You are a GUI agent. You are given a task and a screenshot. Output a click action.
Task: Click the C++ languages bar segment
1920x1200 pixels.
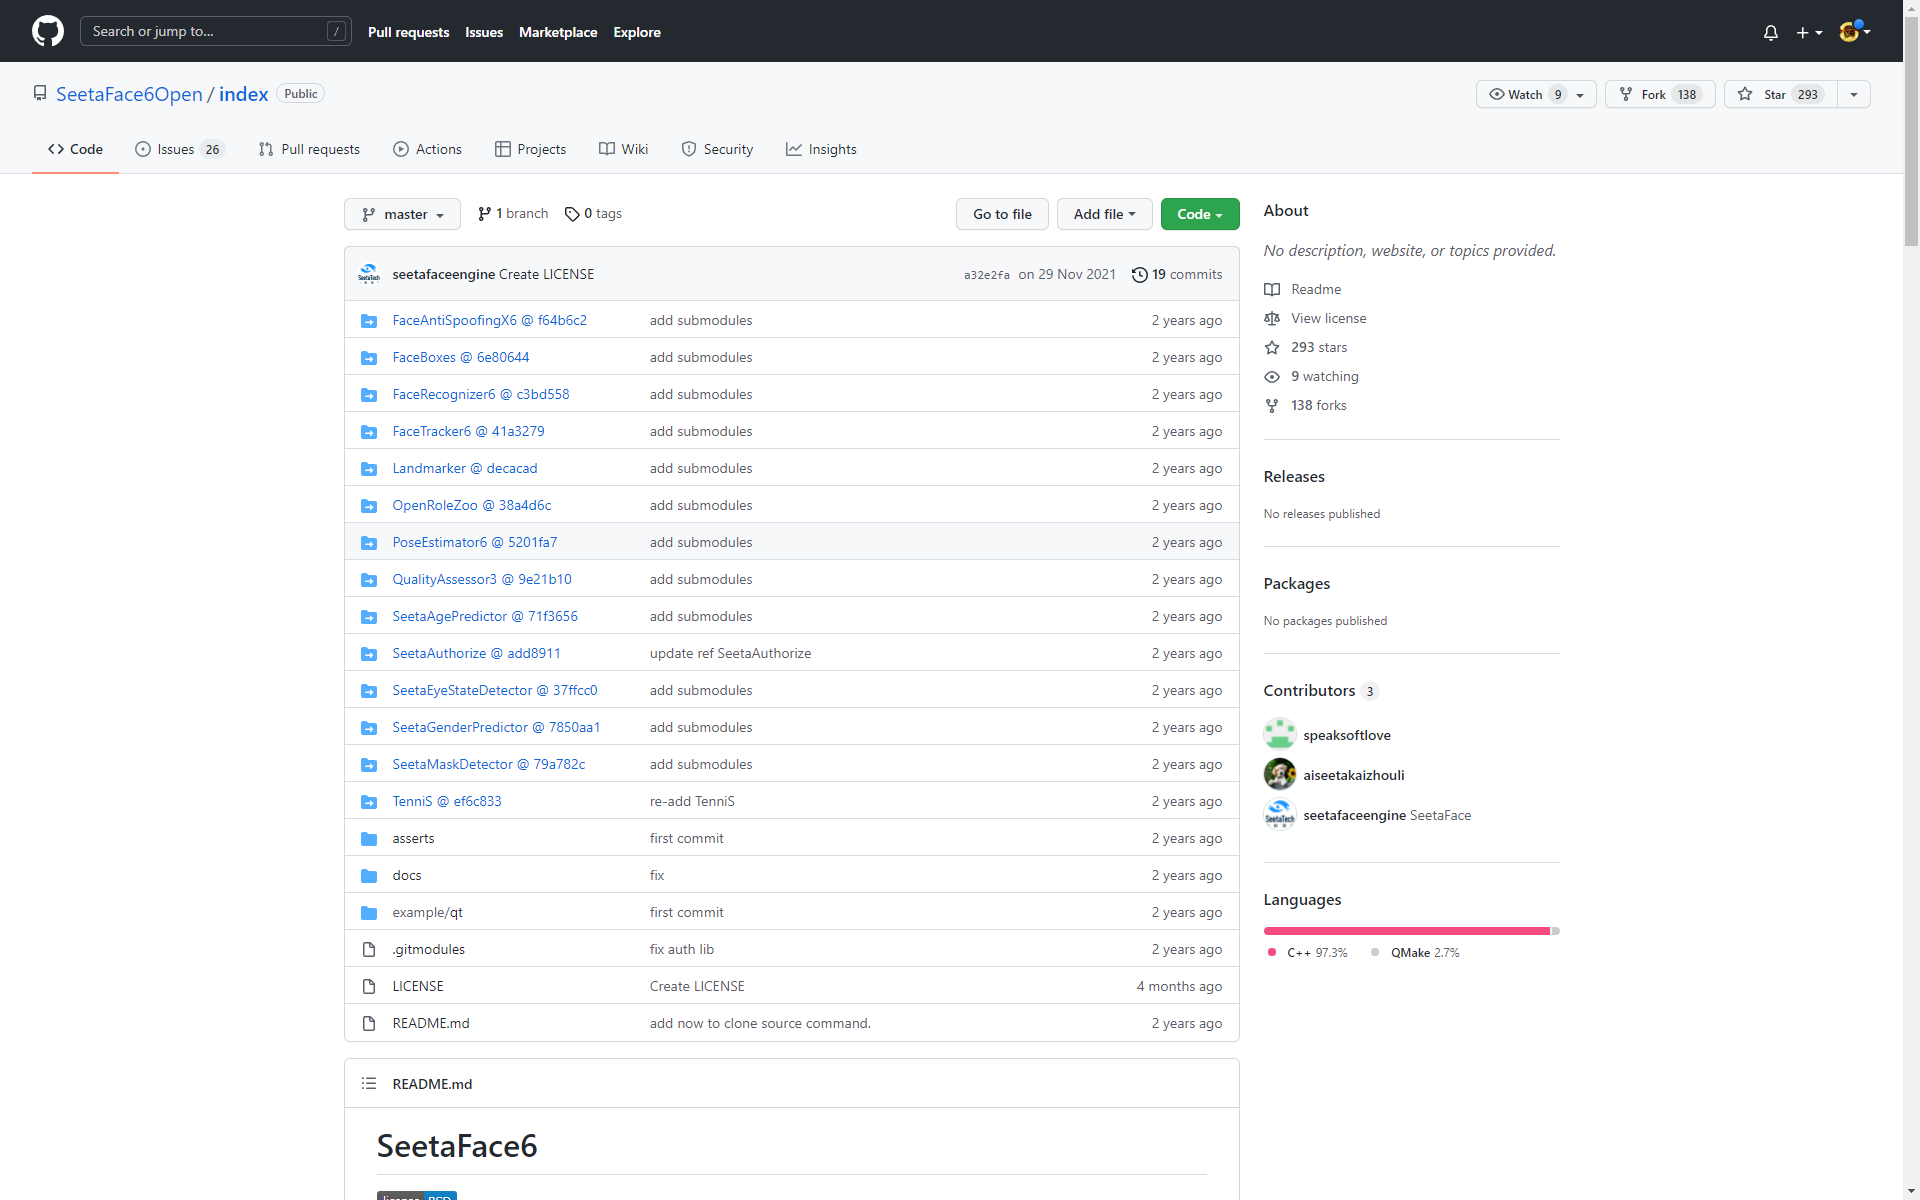pos(1406,931)
